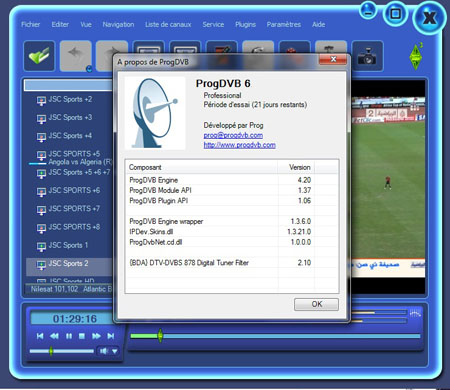Select the JSC Sports +2 channel
Image resolution: width=450 pixels, height=390 pixels.
[70, 99]
